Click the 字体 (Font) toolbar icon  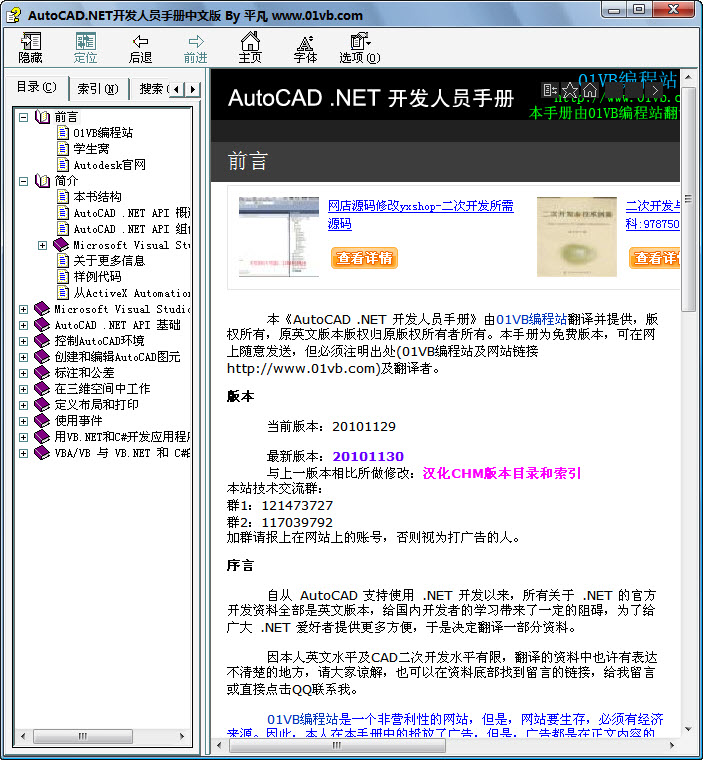(305, 47)
